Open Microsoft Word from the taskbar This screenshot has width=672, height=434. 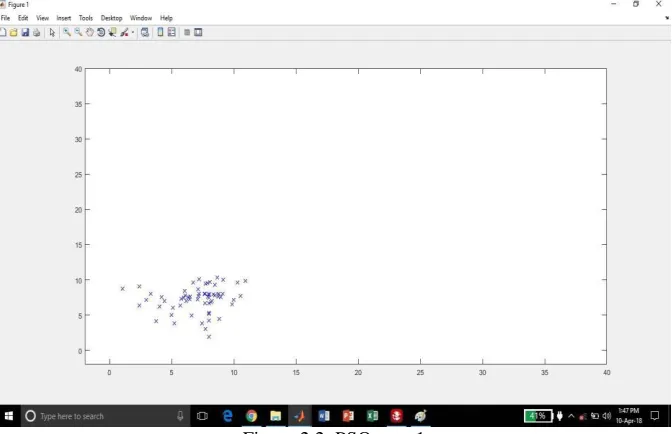pyautogui.click(x=324, y=416)
